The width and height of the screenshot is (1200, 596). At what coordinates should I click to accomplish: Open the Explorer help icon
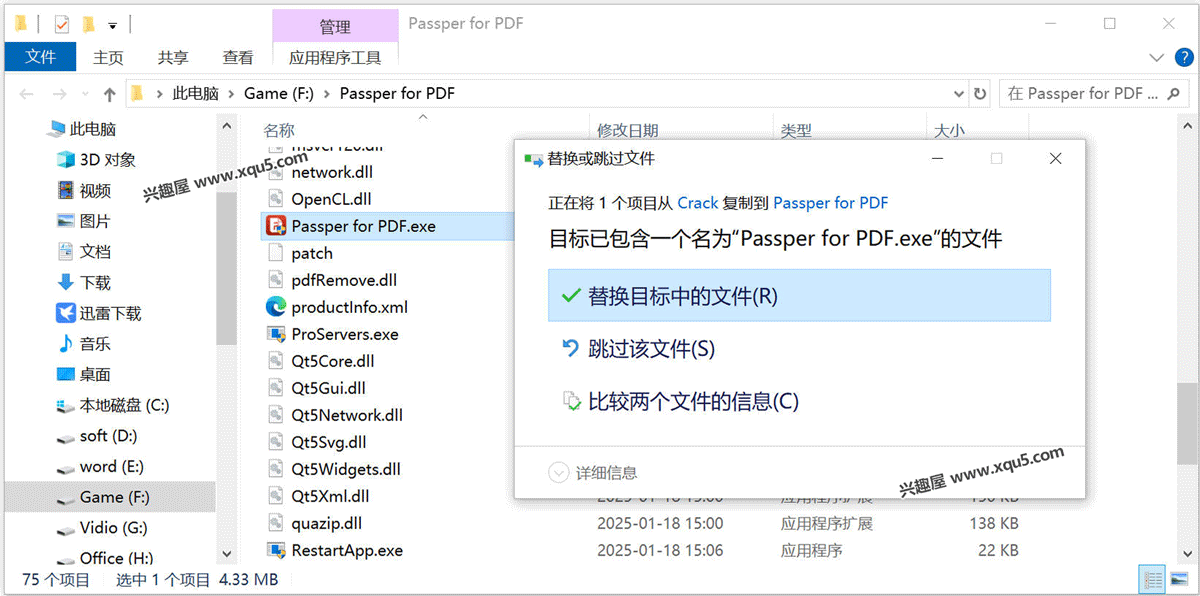(x=1182, y=57)
